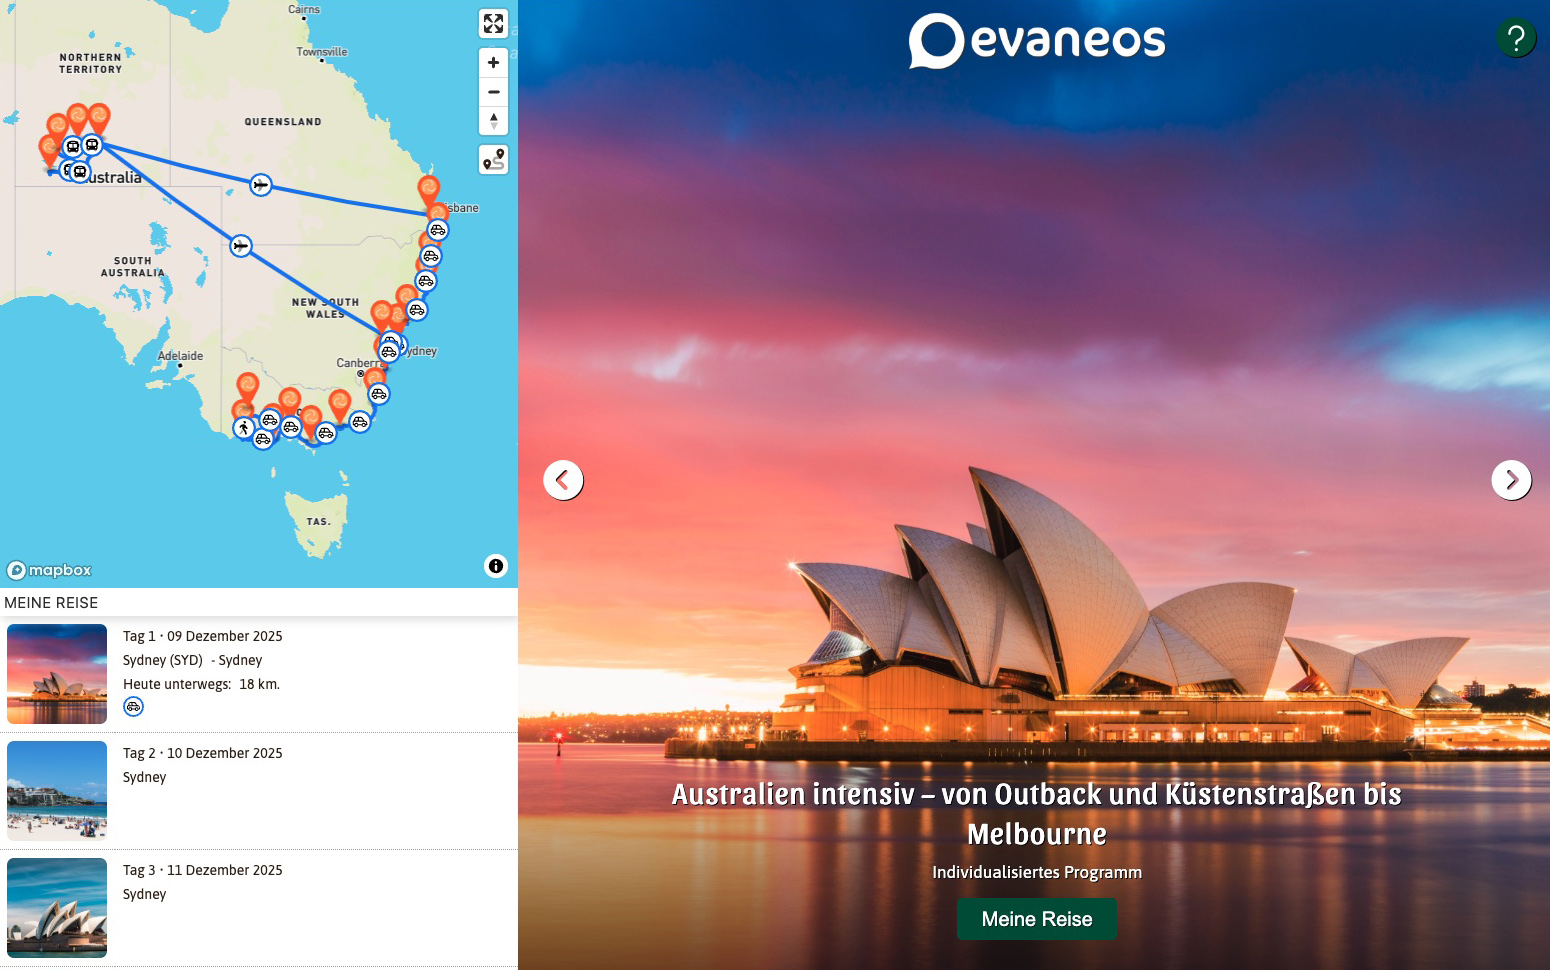The height and width of the screenshot is (970, 1550).
Task: Select Tag 2 · 10 Dezember 2025 entry
Action: (203, 753)
